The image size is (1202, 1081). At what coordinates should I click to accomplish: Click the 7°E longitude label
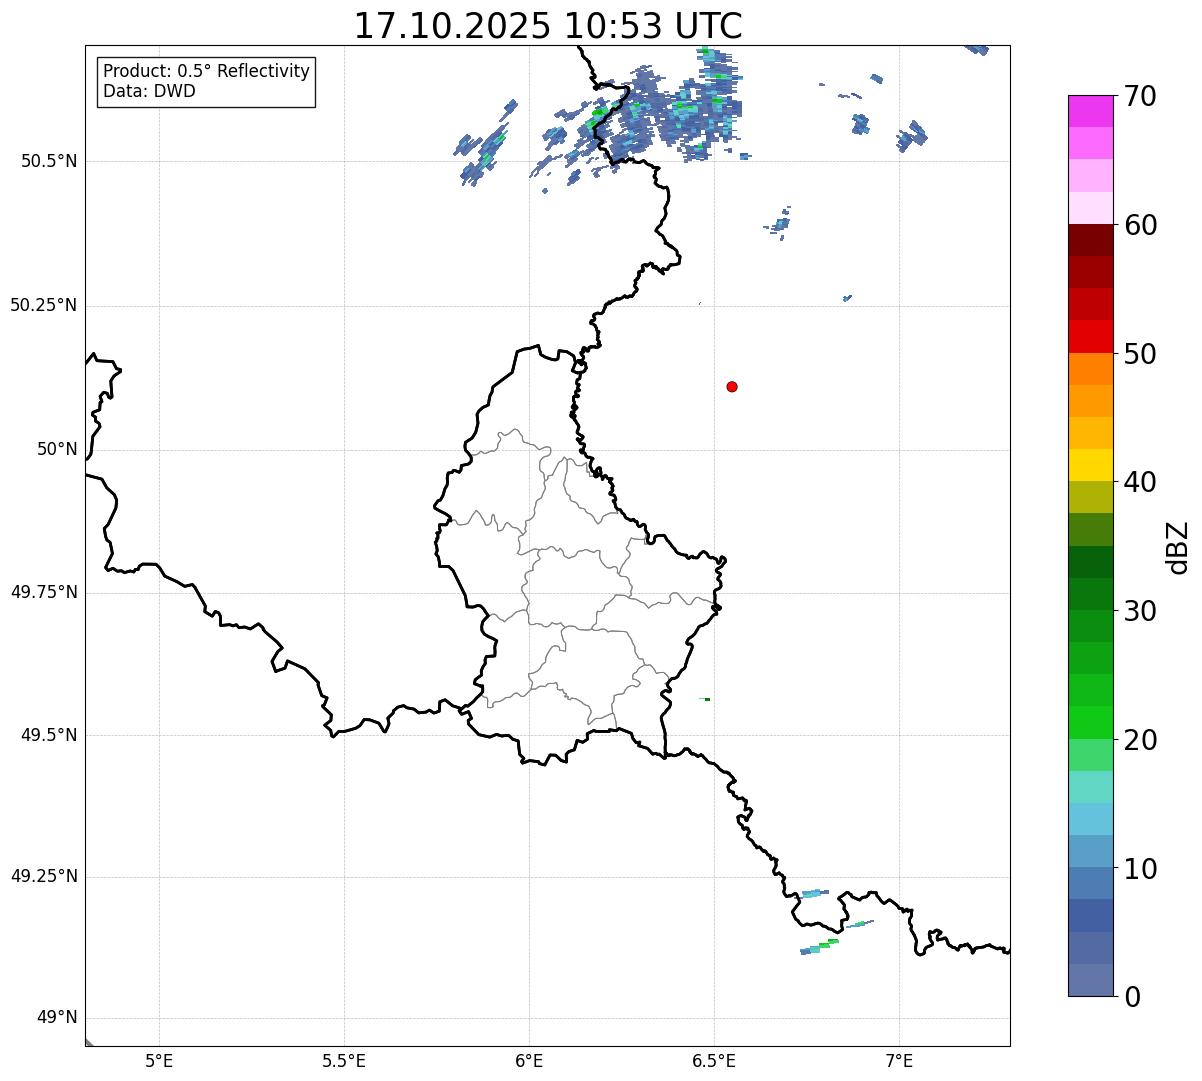900,1060
